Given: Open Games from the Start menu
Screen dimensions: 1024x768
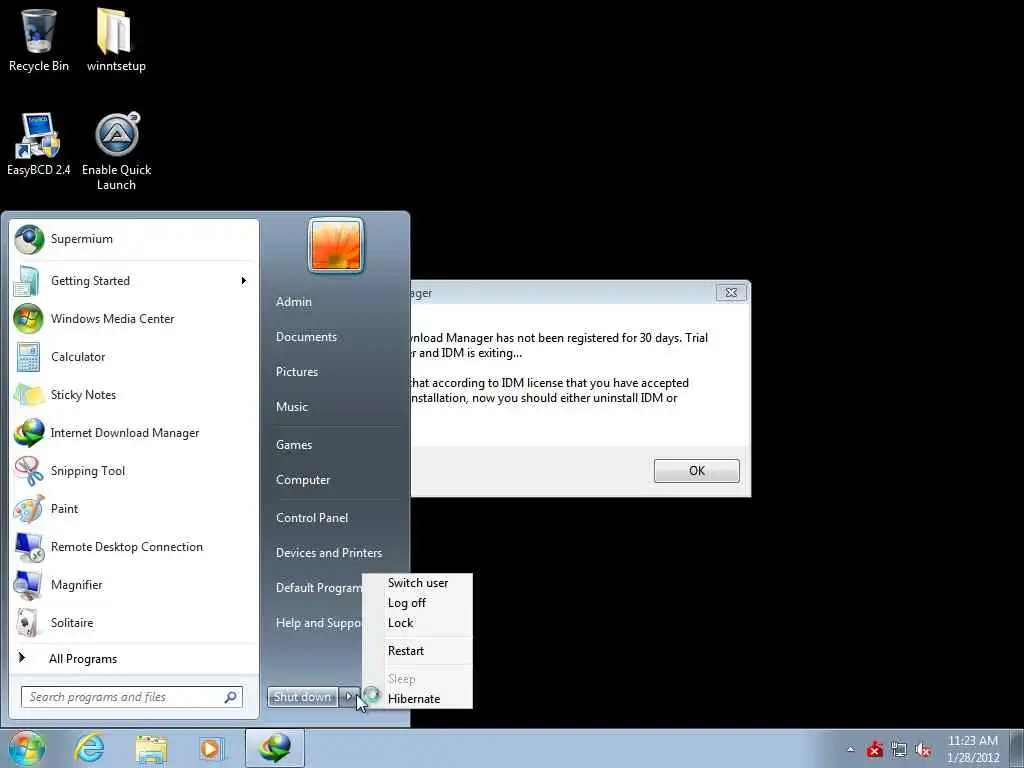Looking at the screenshot, I should click(x=294, y=445).
